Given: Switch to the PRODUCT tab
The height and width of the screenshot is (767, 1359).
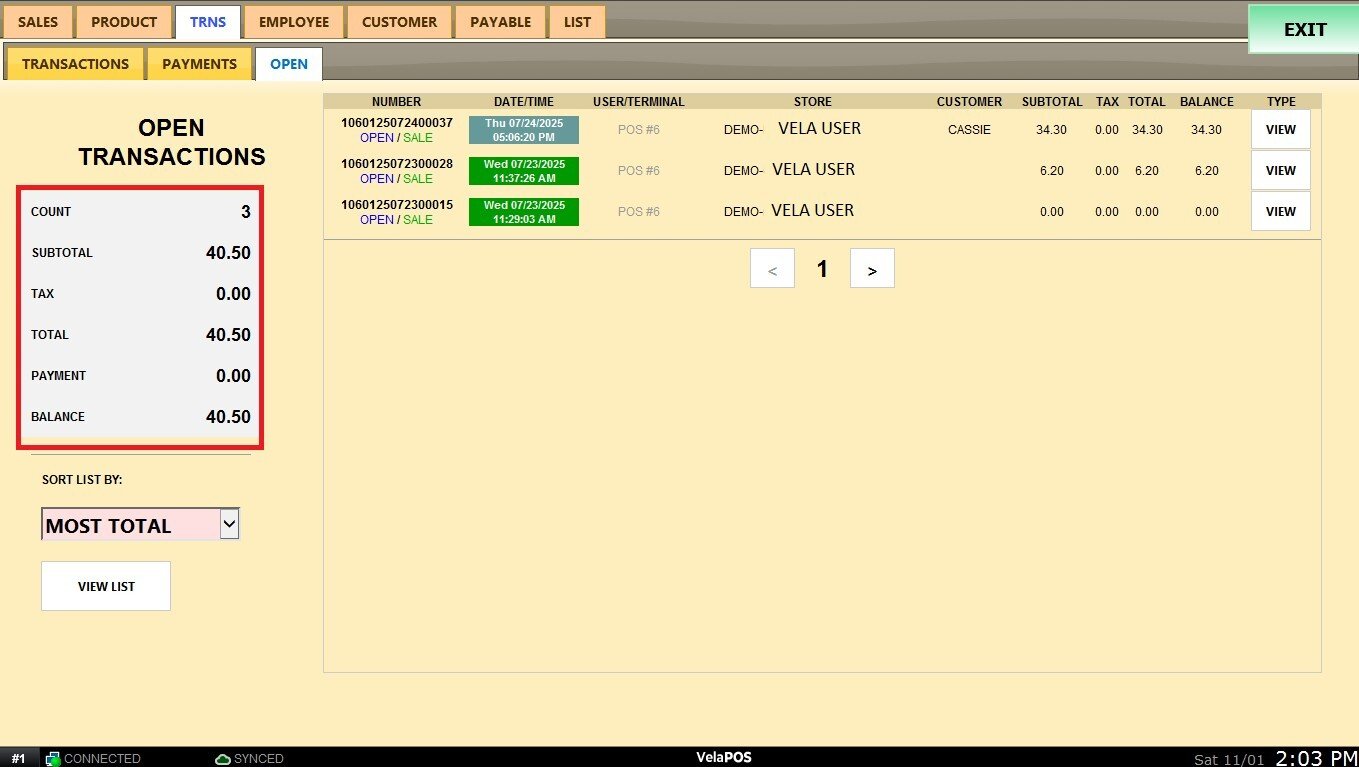Looking at the screenshot, I should (124, 22).
